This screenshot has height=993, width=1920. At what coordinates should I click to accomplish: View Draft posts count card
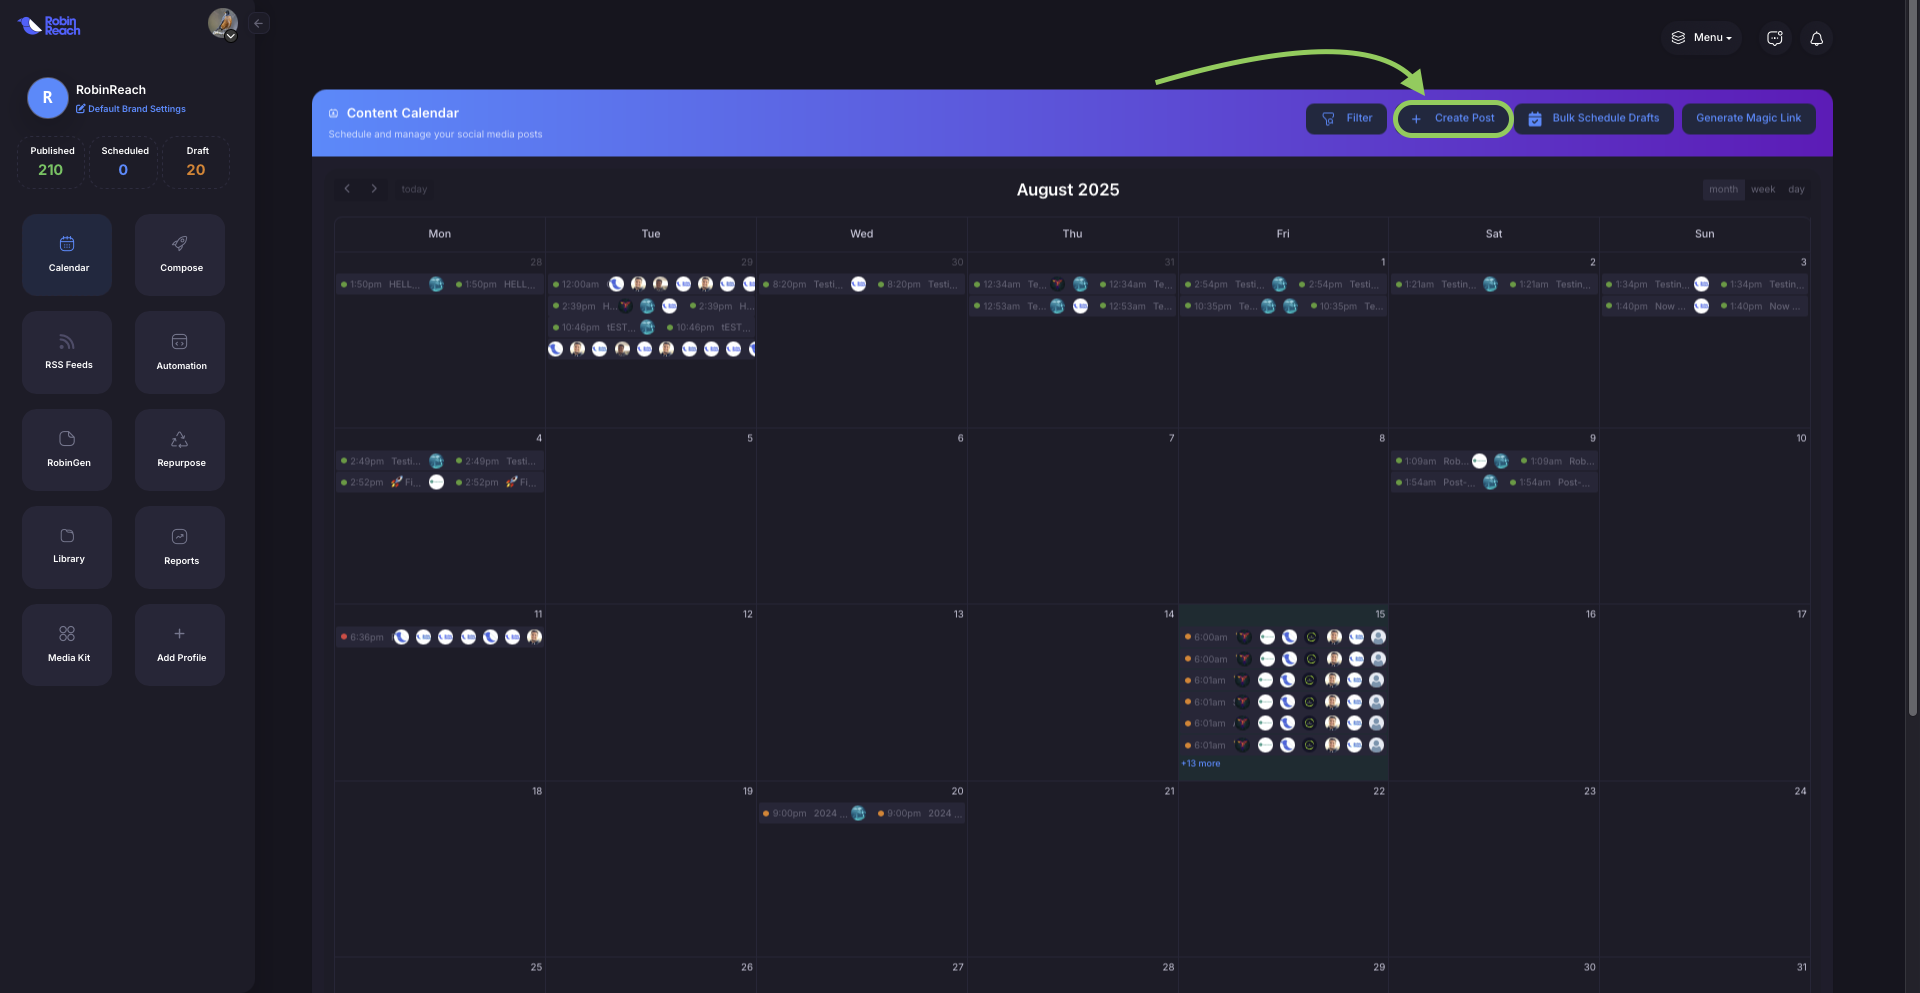coord(196,162)
